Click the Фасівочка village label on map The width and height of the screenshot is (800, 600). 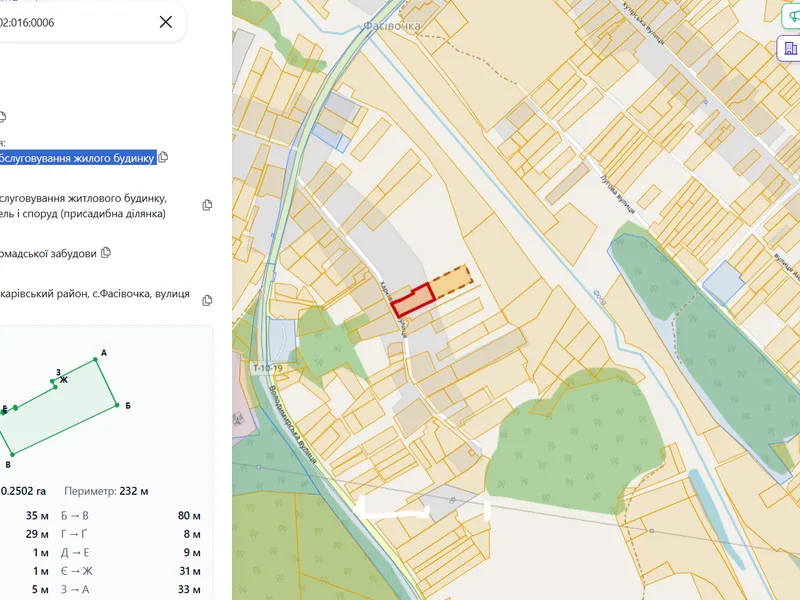pos(392,26)
